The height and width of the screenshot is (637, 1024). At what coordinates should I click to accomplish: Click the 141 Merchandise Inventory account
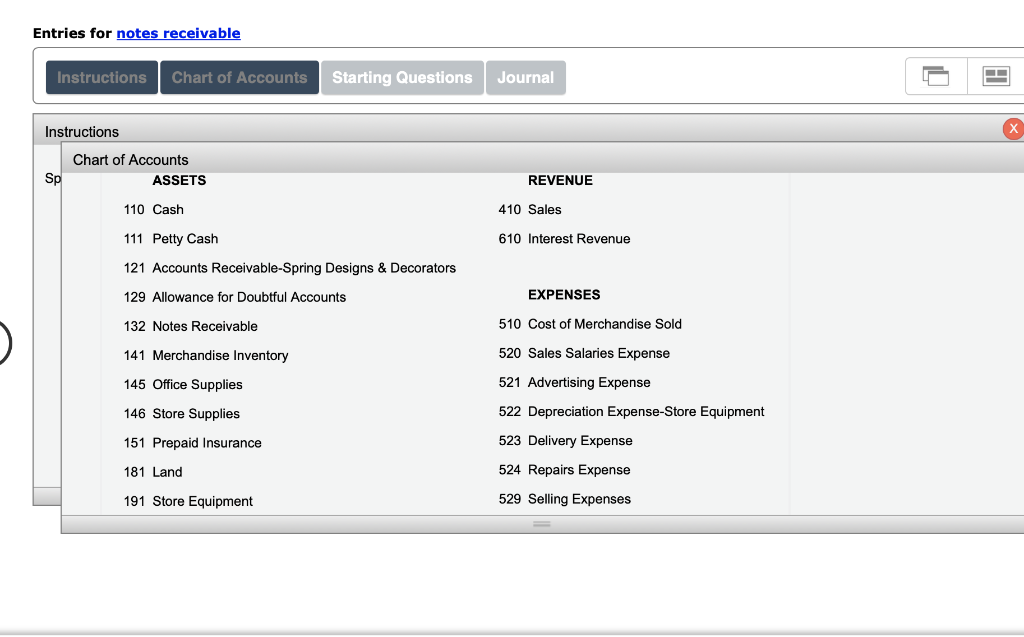click(x=208, y=355)
